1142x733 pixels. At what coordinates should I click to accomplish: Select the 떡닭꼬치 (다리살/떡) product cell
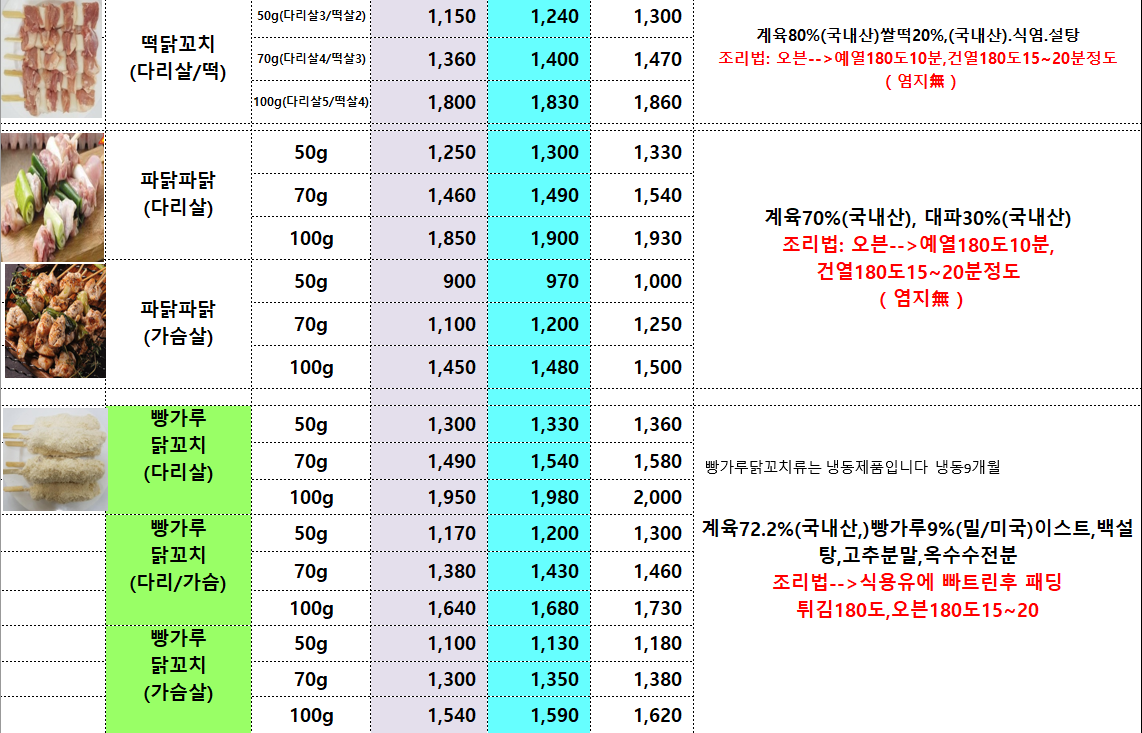pyautogui.click(x=178, y=59)
